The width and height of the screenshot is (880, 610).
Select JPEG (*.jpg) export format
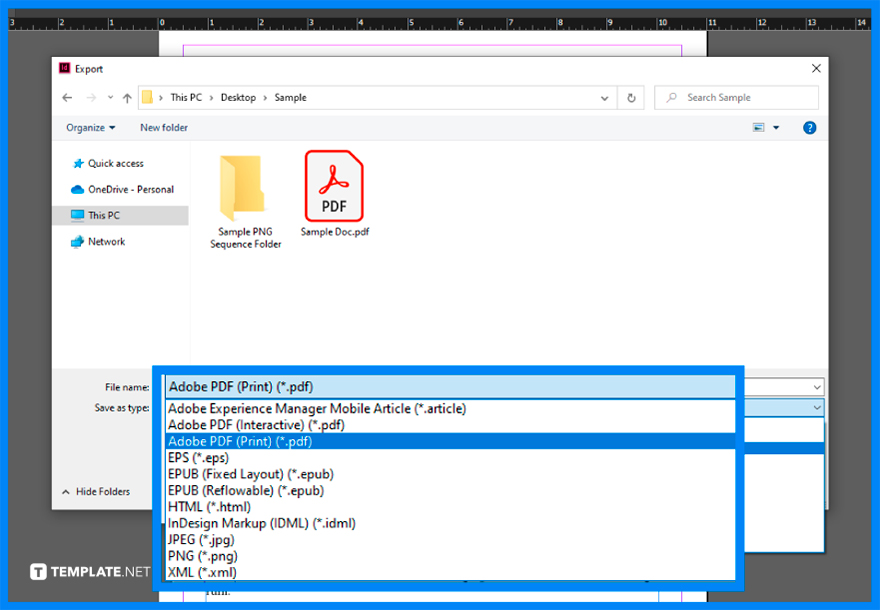pos(200,539)
